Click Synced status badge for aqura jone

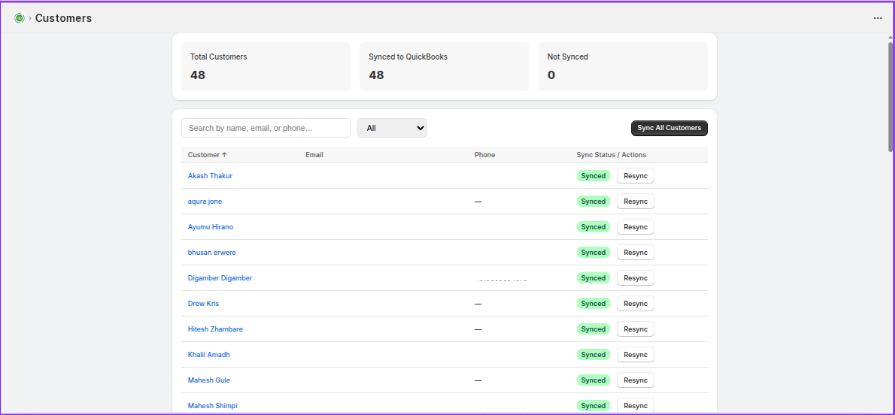[593, 201]
